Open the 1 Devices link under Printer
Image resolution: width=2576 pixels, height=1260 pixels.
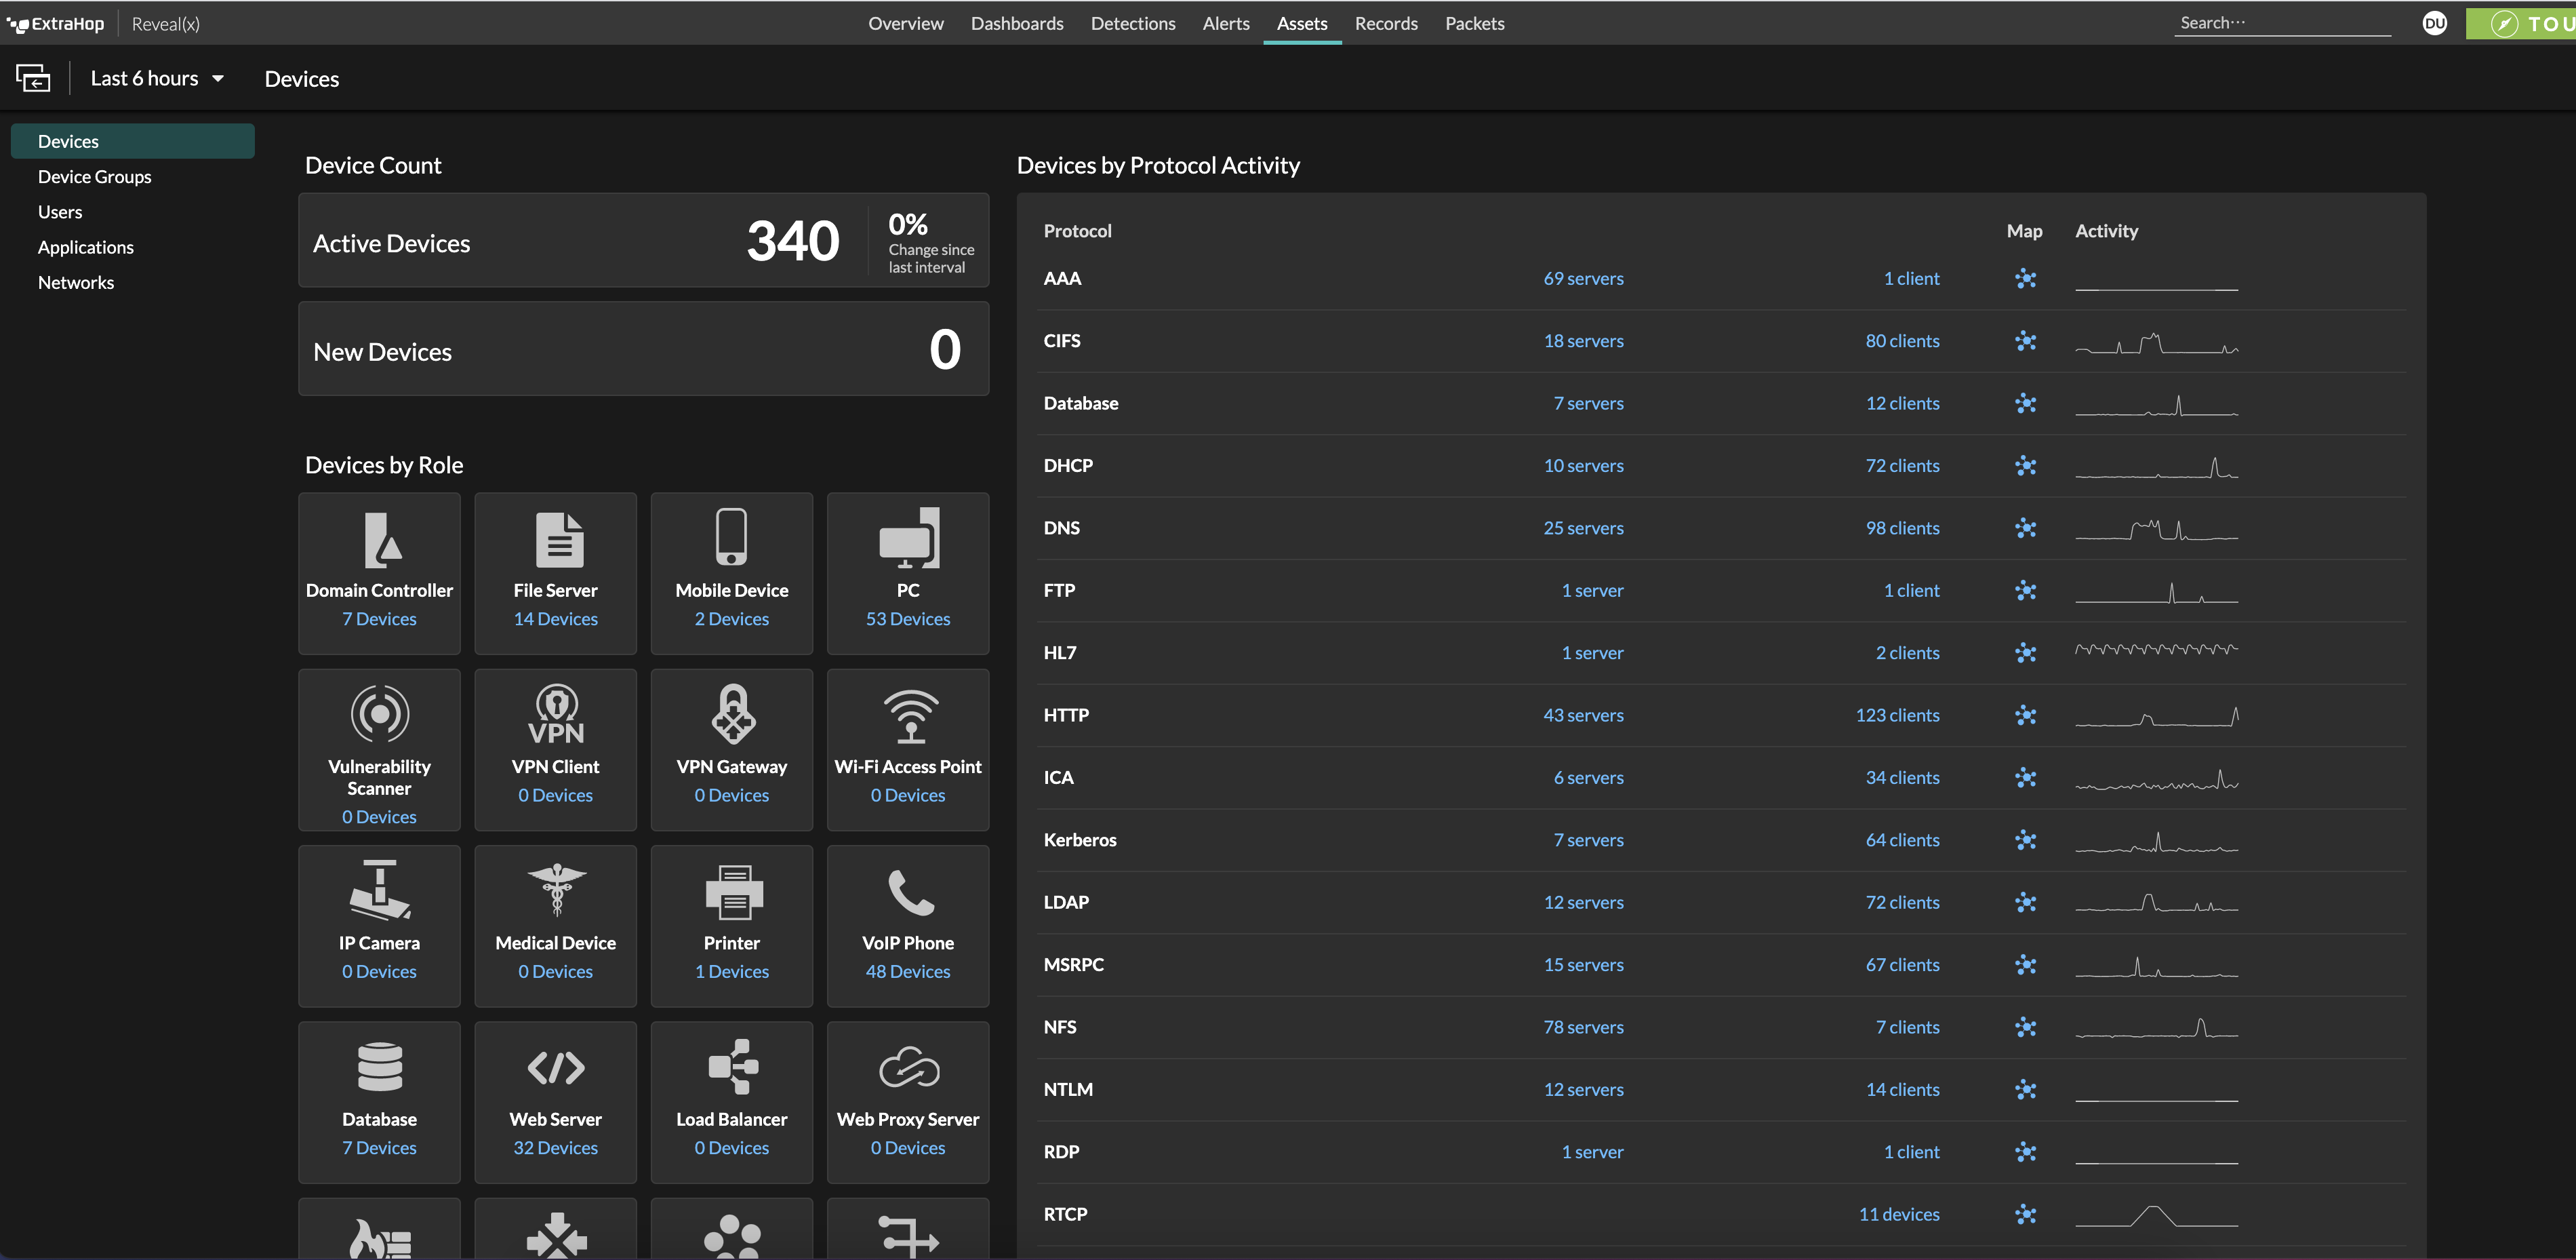point(732,972)
